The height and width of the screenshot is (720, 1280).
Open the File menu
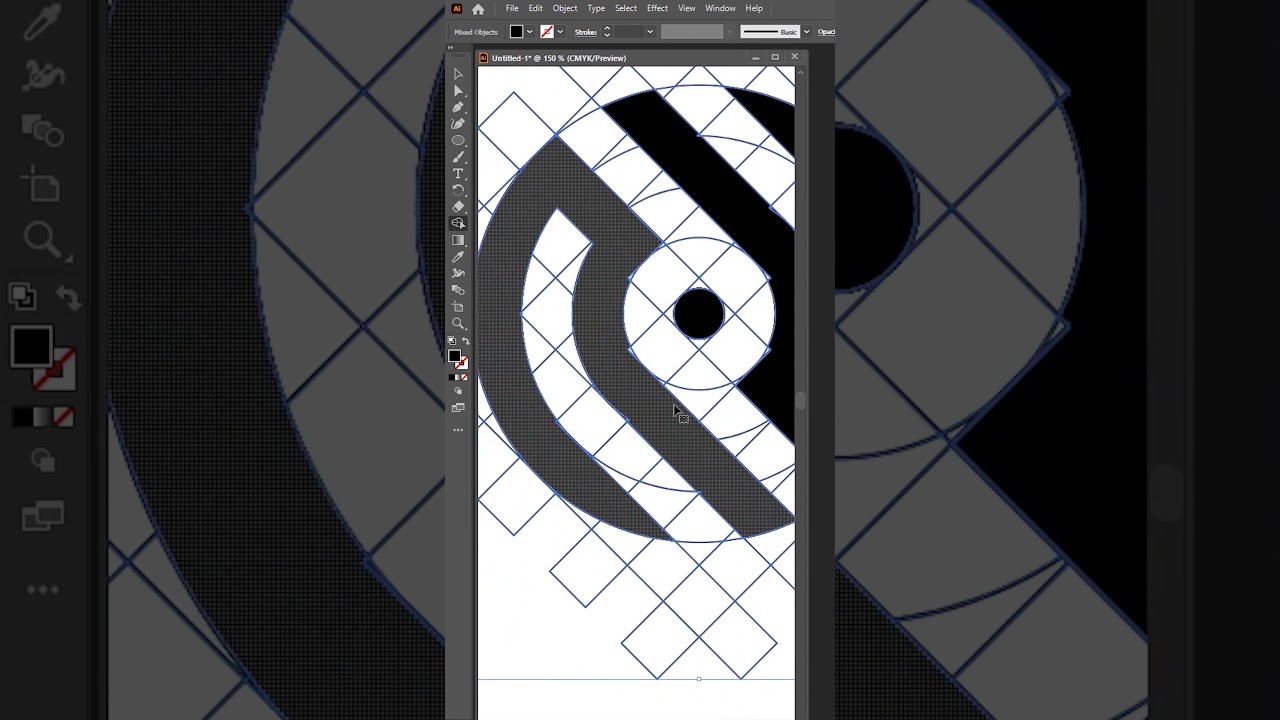pyautogui.click(x=512, y=9)
